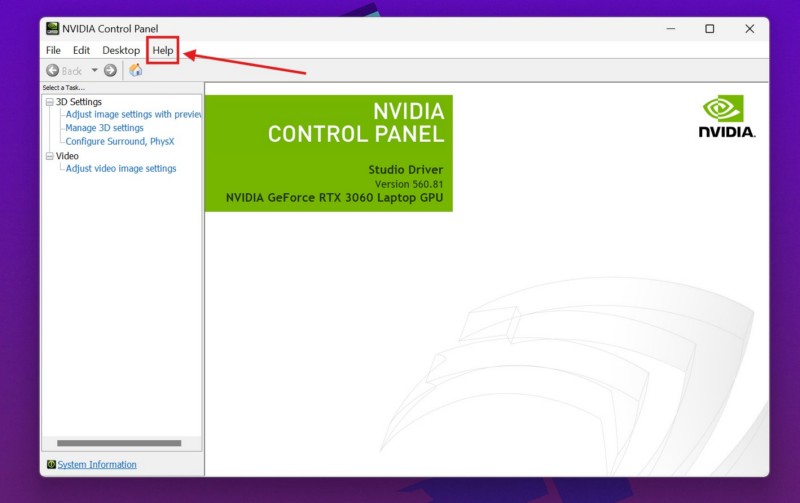Click the NVIDIA logo at top right
This screenshot has width=800, height=503.
point(727,117)
